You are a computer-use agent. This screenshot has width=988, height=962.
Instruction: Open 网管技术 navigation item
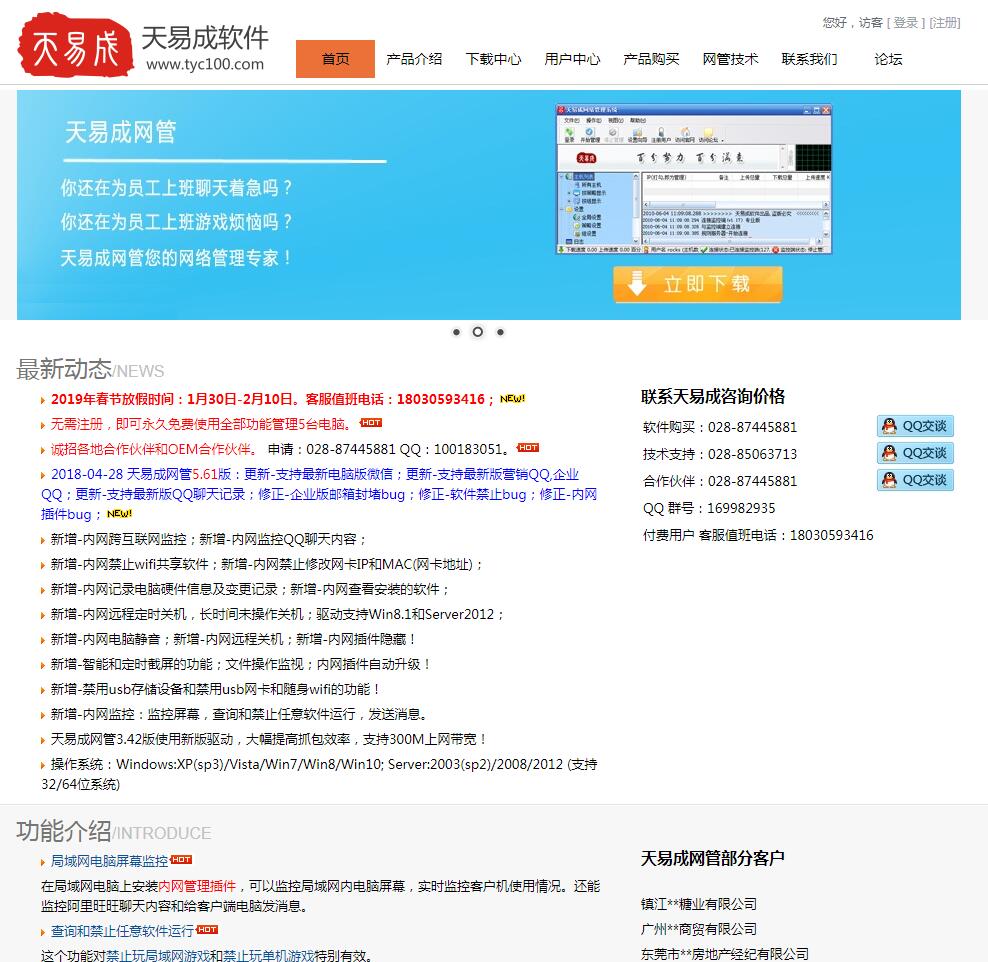[x=730, y=59]
